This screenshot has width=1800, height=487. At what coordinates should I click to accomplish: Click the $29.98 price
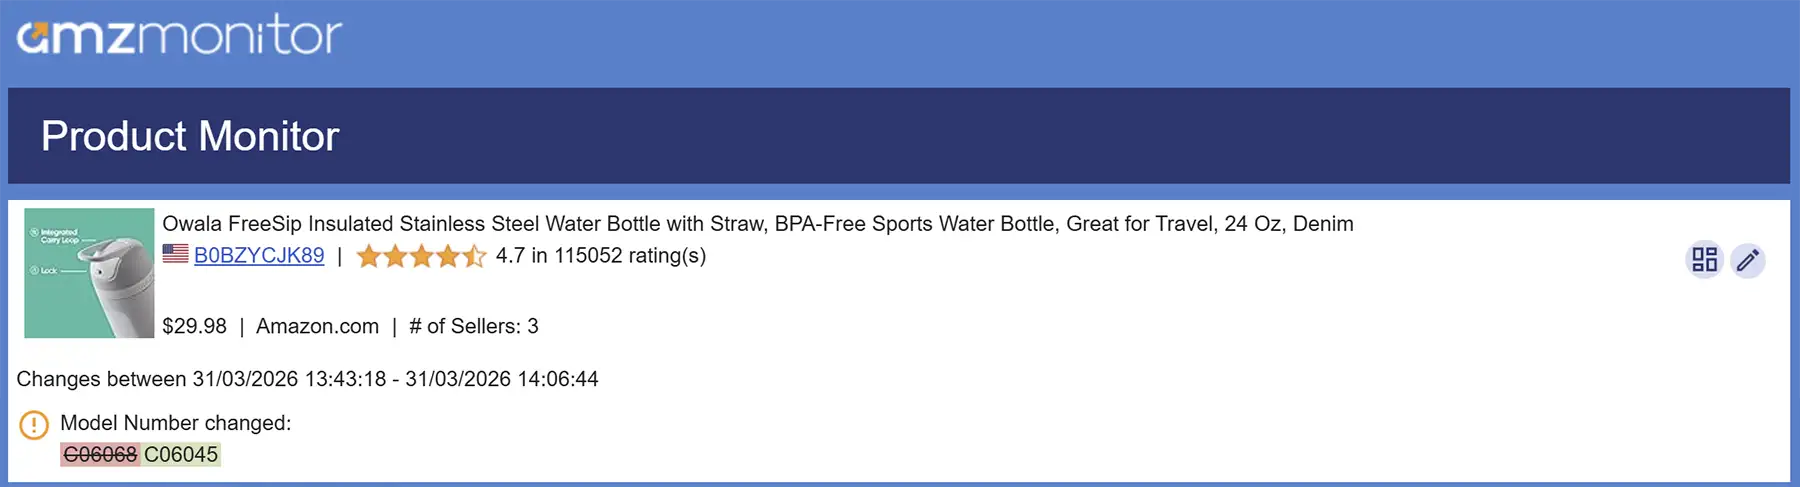(194, 326)
